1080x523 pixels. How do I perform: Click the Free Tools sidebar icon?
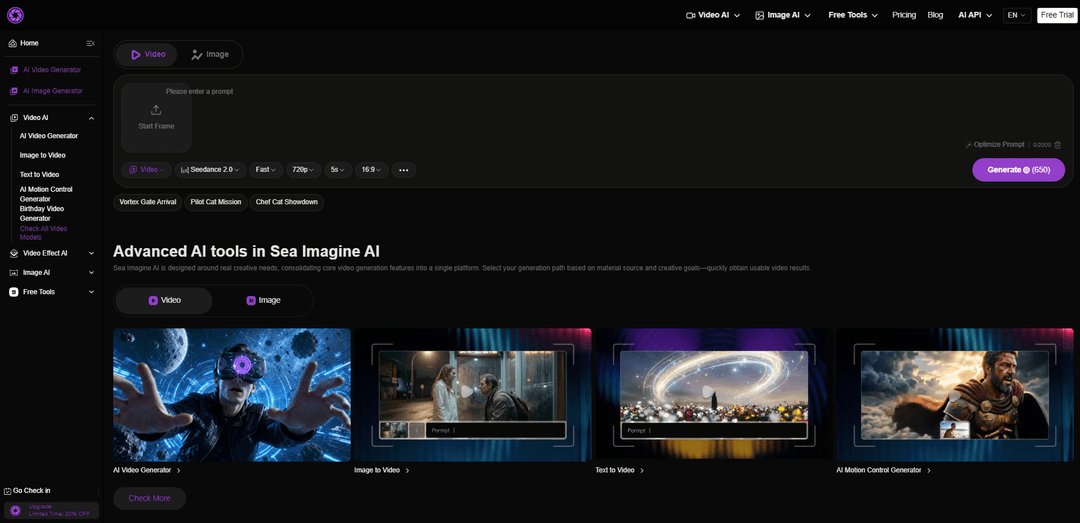[x=14, y=292]
